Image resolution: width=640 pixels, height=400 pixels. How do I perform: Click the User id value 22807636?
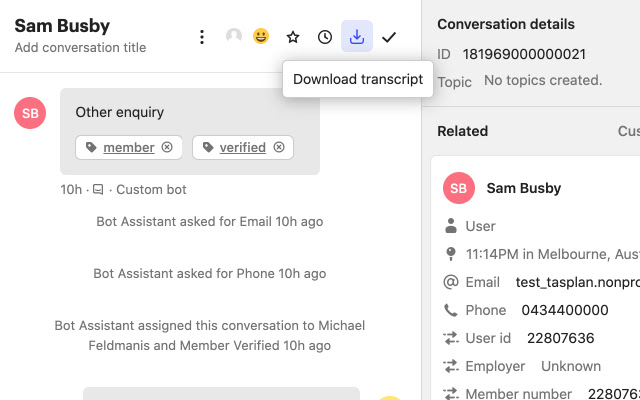coord(560,338)
